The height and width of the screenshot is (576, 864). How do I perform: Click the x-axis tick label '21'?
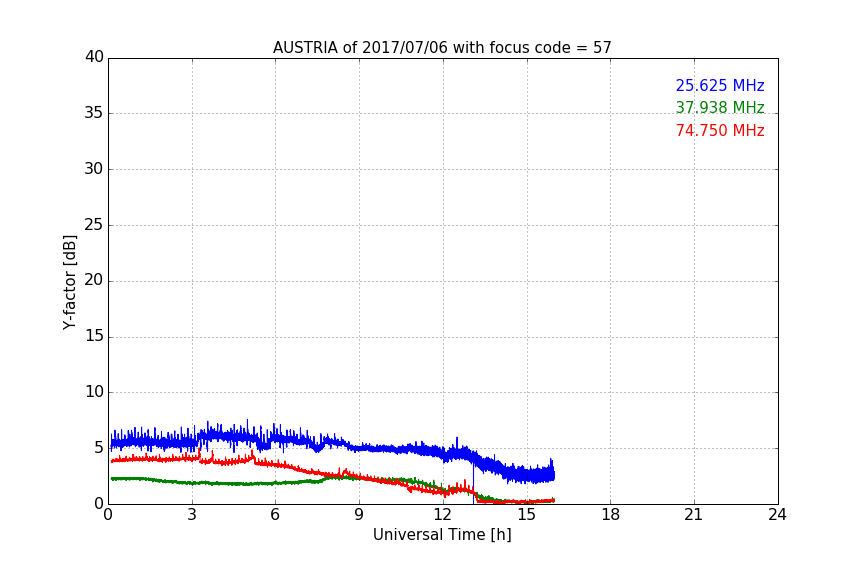tap(694, 515)
